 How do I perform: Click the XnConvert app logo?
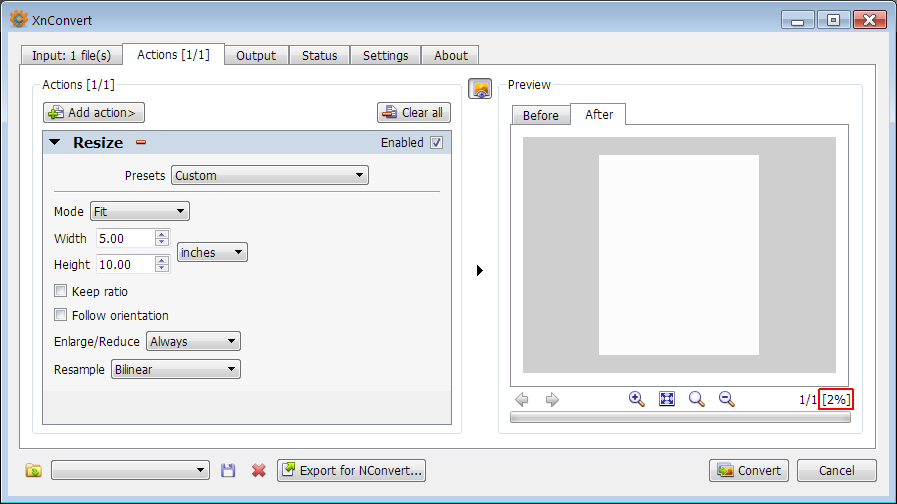pyautogui.click(x=18, y=19)
